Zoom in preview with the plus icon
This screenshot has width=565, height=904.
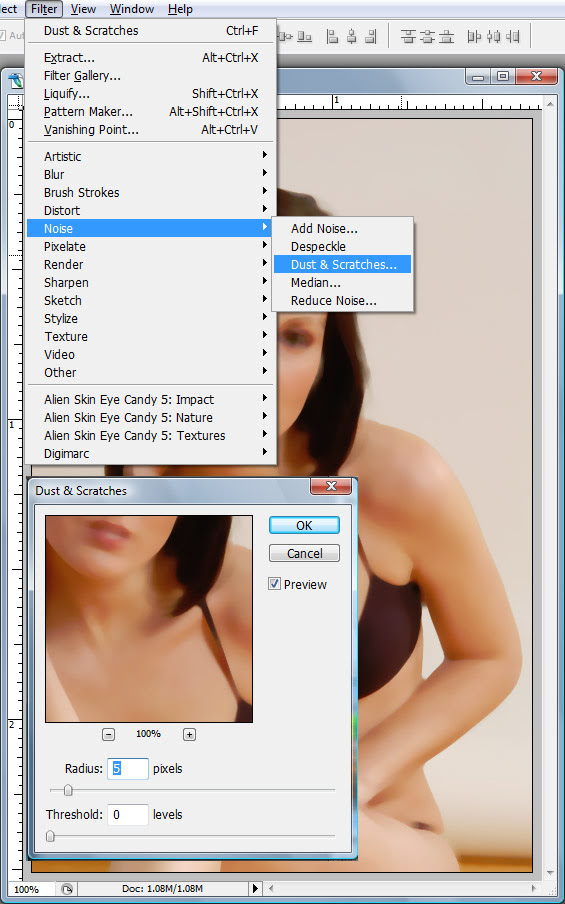pos(189,734)
